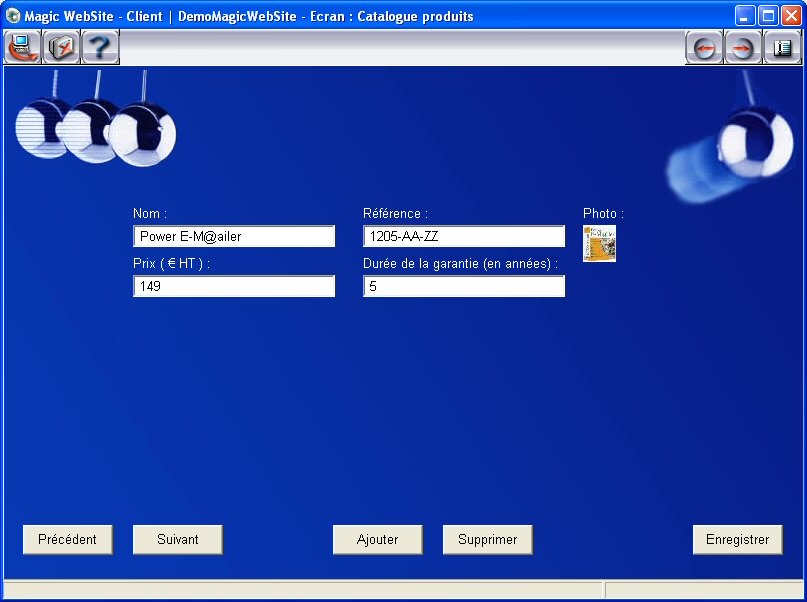Go to next record with Suivant
The height and width of the screenshot is (602, 807).
click(x=178, y=540)
